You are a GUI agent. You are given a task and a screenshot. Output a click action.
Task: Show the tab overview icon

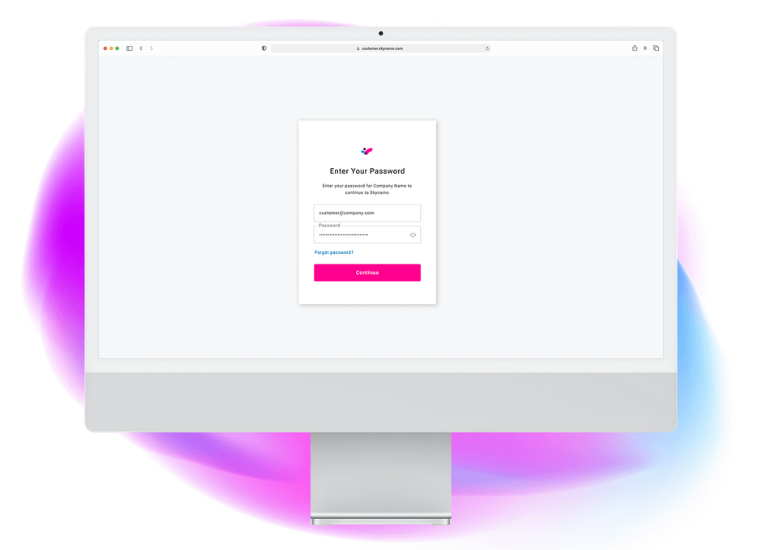[x=656, y=48]
